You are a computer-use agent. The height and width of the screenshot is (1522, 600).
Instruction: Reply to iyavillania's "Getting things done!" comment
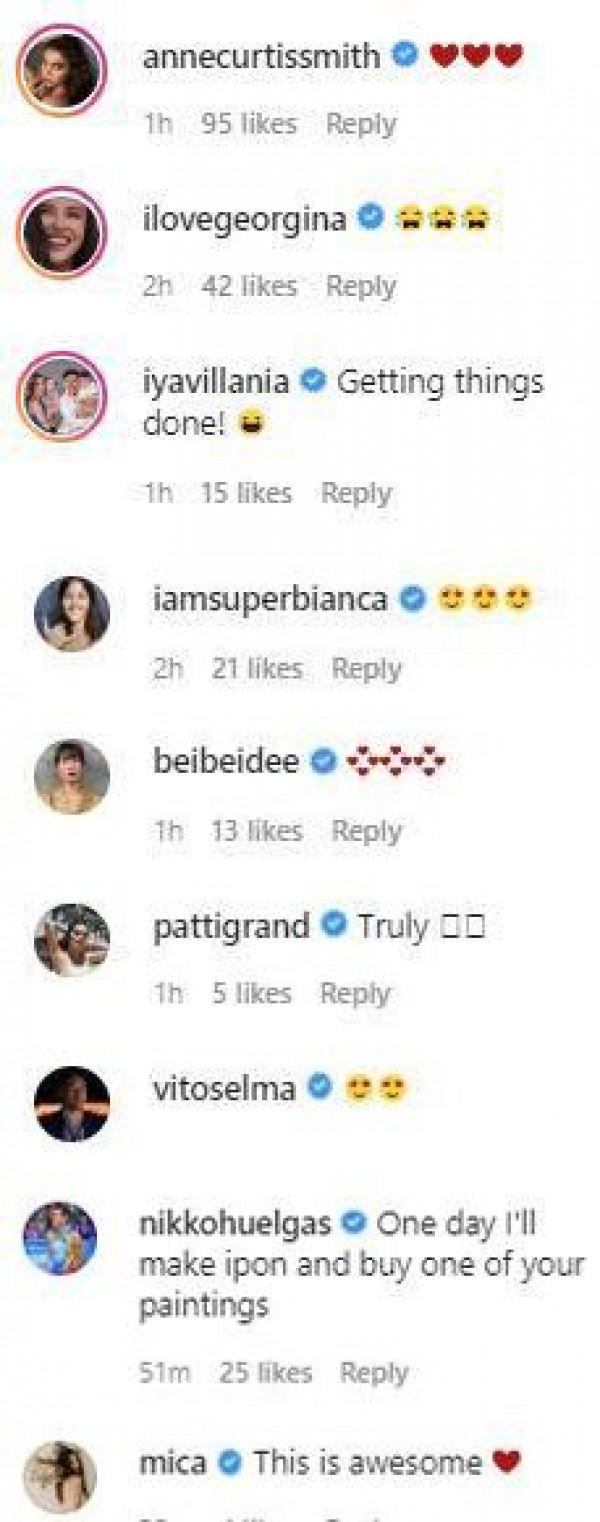pyautogui.click(x=356, y=493)
